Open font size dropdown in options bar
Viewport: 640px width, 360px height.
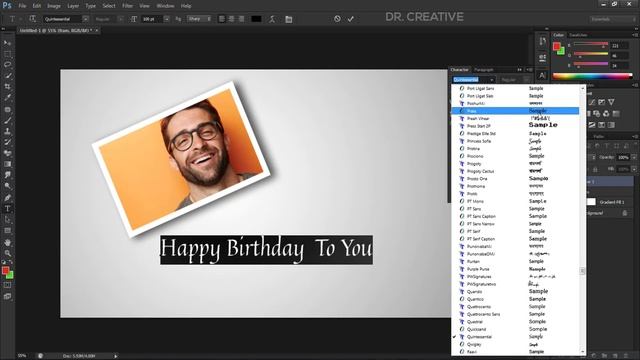tap(167, 19)
